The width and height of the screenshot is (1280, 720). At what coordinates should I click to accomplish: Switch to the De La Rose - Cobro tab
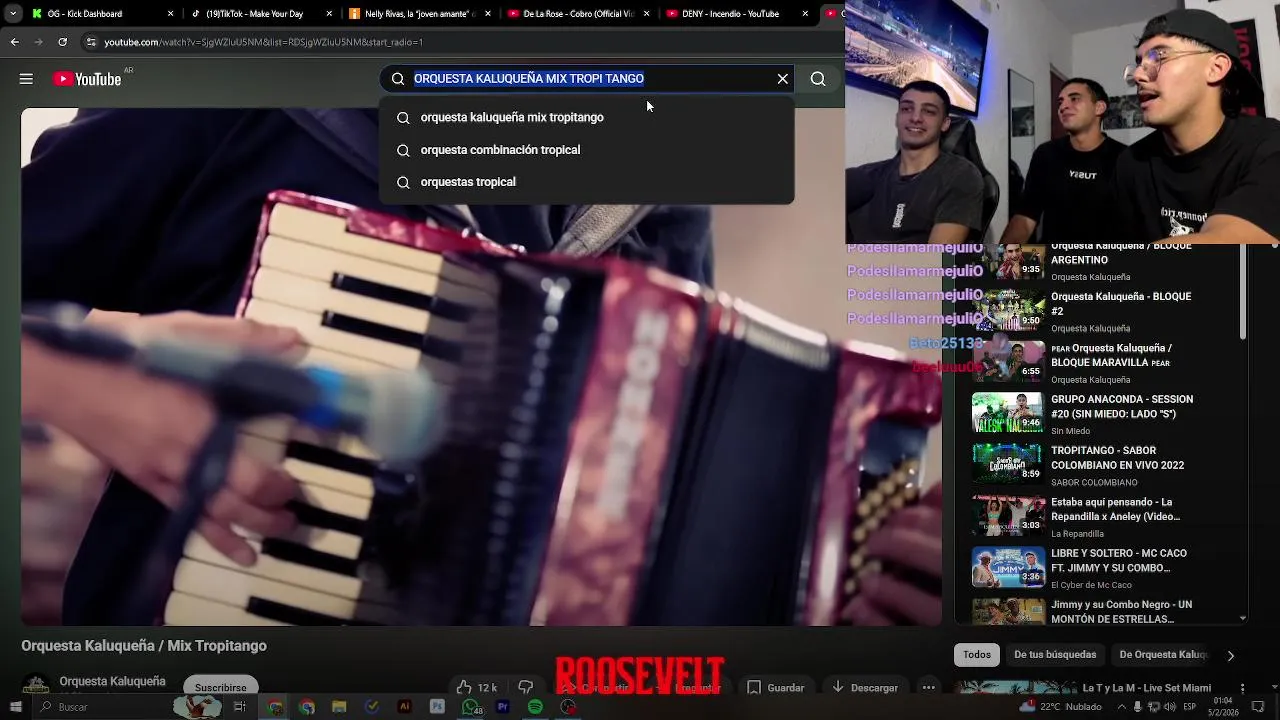[x=576, y=13]
